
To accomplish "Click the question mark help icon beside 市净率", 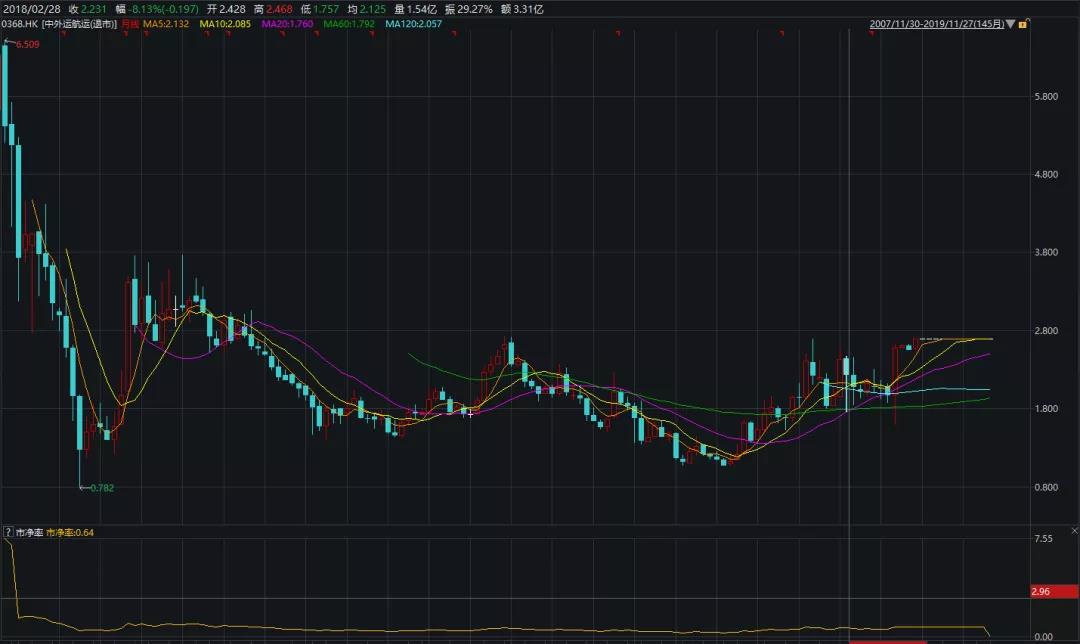I will 8,532.
